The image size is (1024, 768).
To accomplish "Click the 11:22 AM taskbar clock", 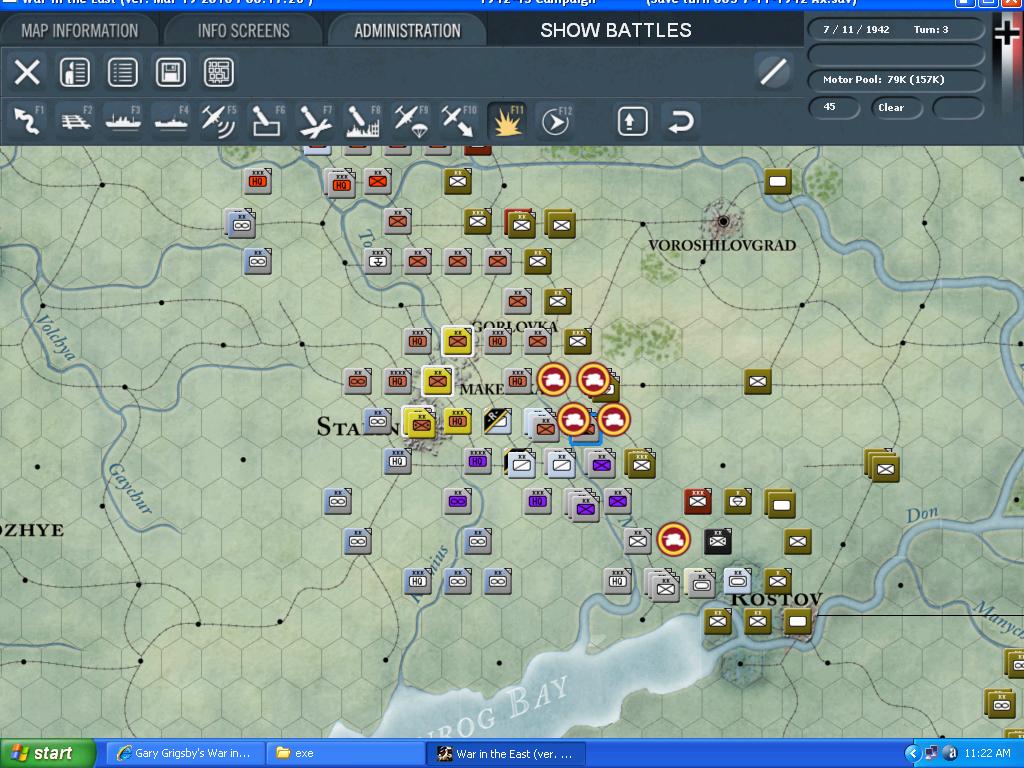I will [x=987, y=754].
